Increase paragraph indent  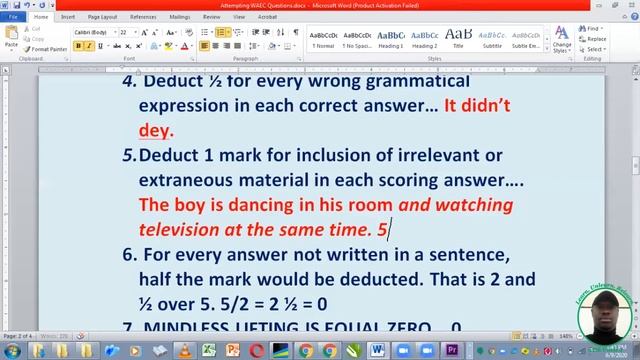tap(266, 32)
